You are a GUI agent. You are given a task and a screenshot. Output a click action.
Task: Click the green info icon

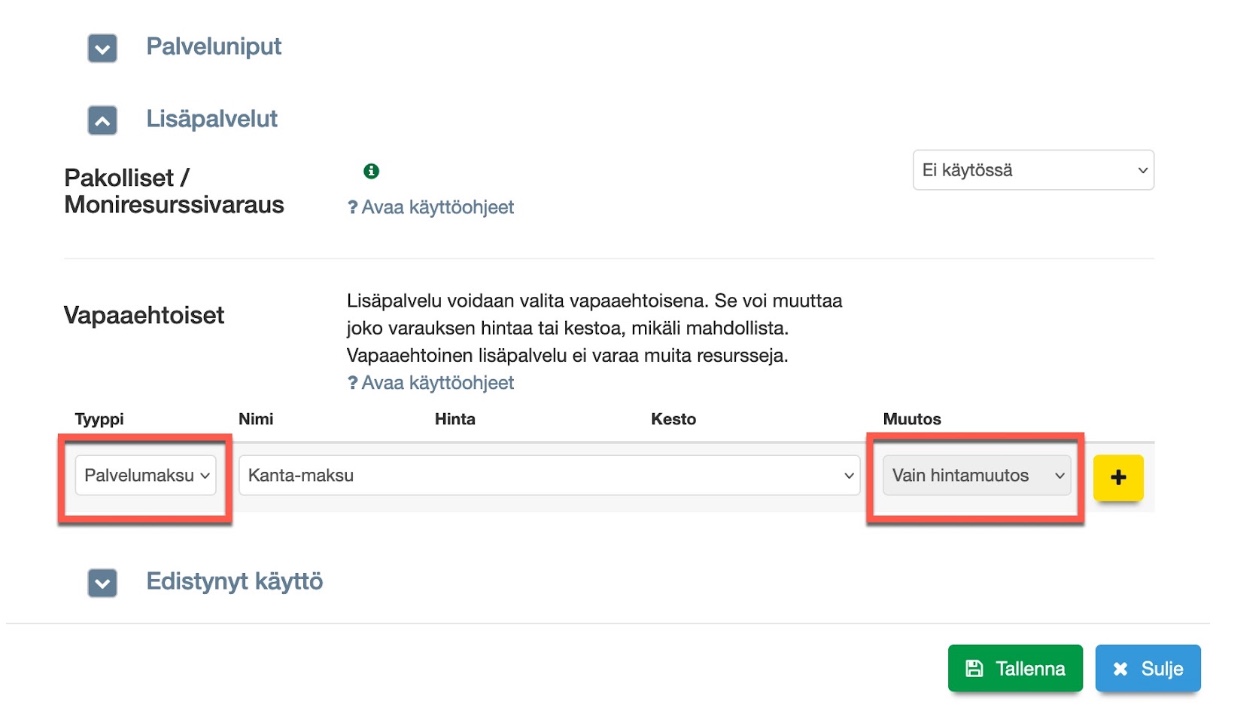coord(371,171)
